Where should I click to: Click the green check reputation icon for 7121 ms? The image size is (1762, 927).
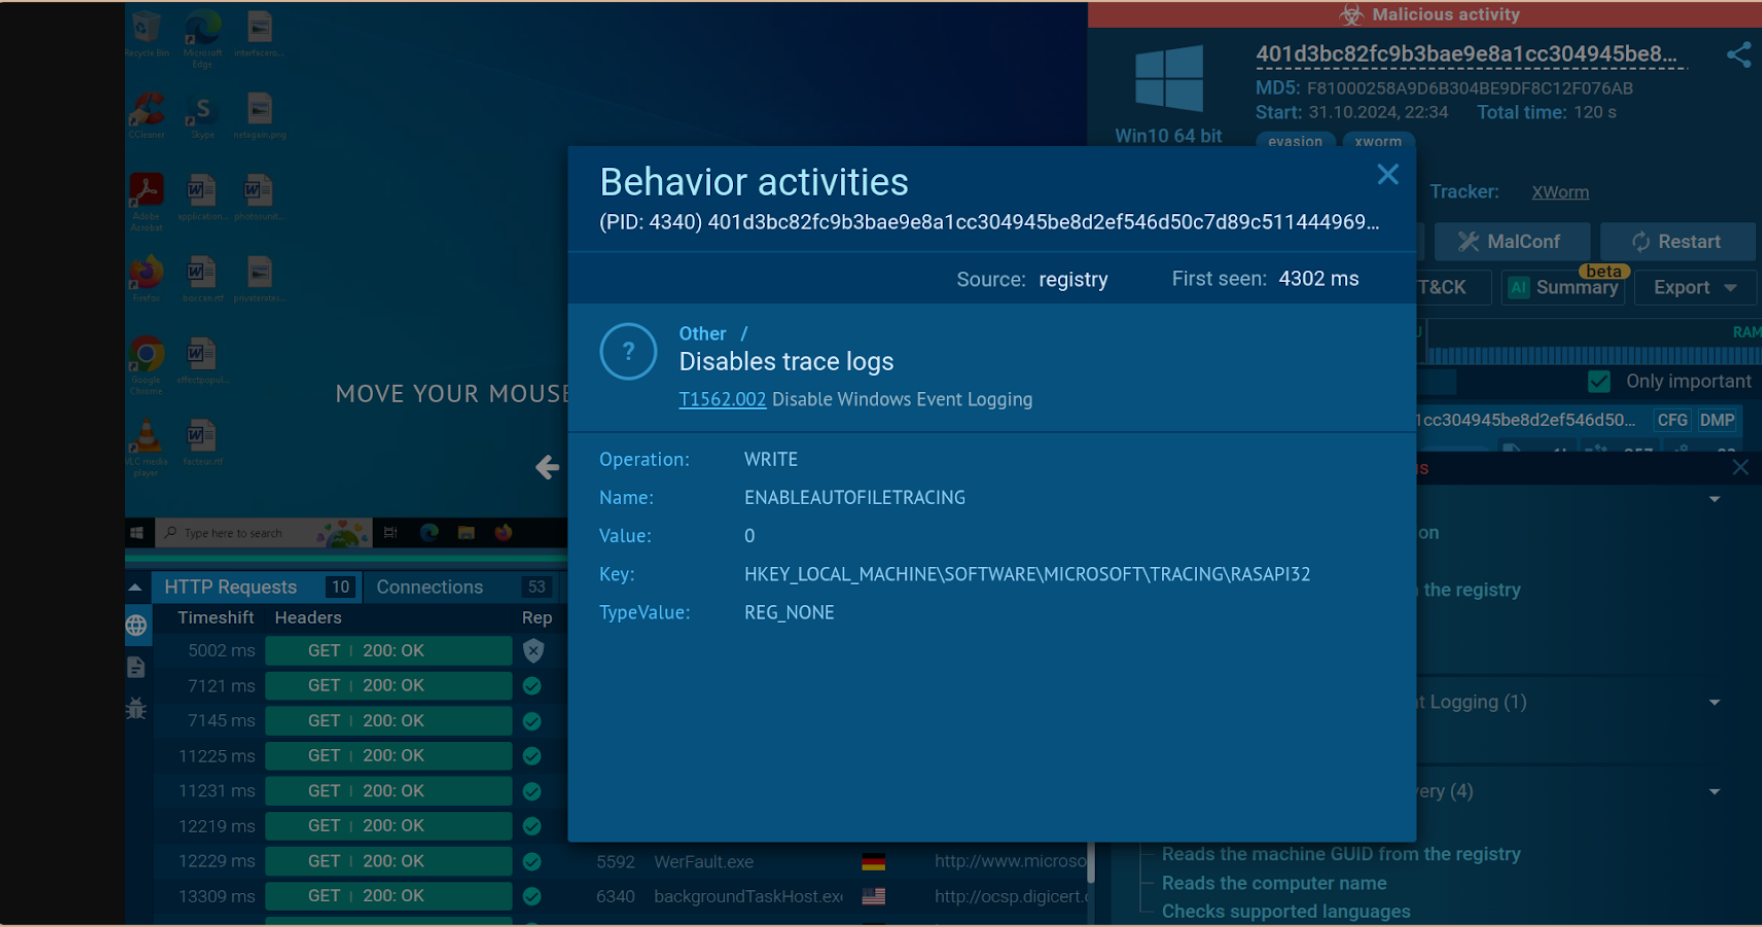pos(532,686)
